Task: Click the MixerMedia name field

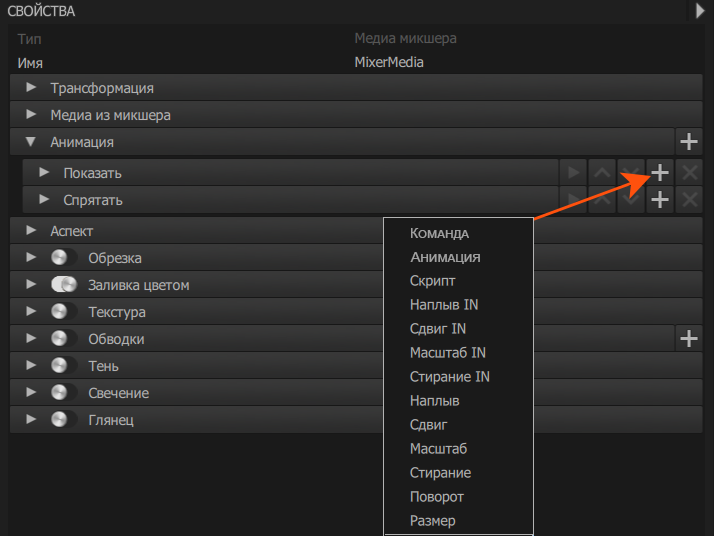Action: click(389, 62)
